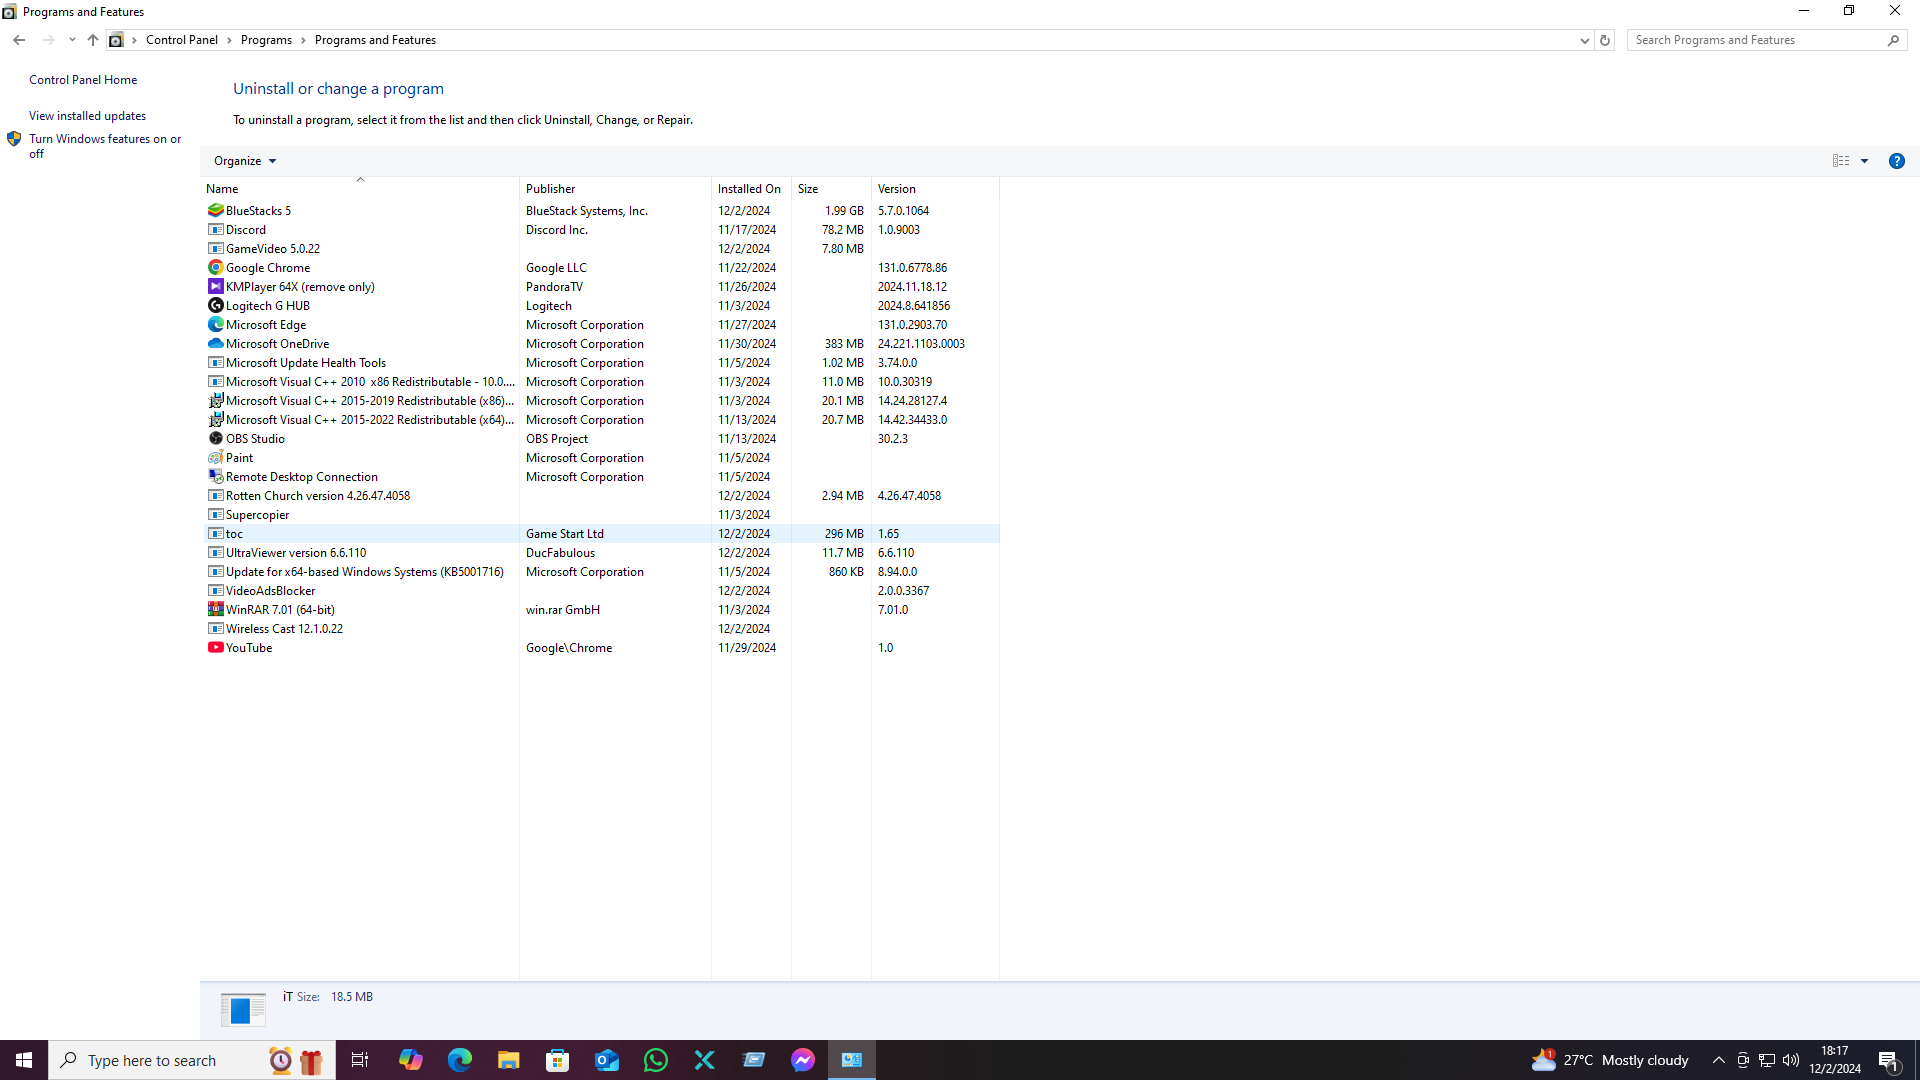Open the recent locations dropdown arrow
1920x1080 pixels.
coord(72,40)
